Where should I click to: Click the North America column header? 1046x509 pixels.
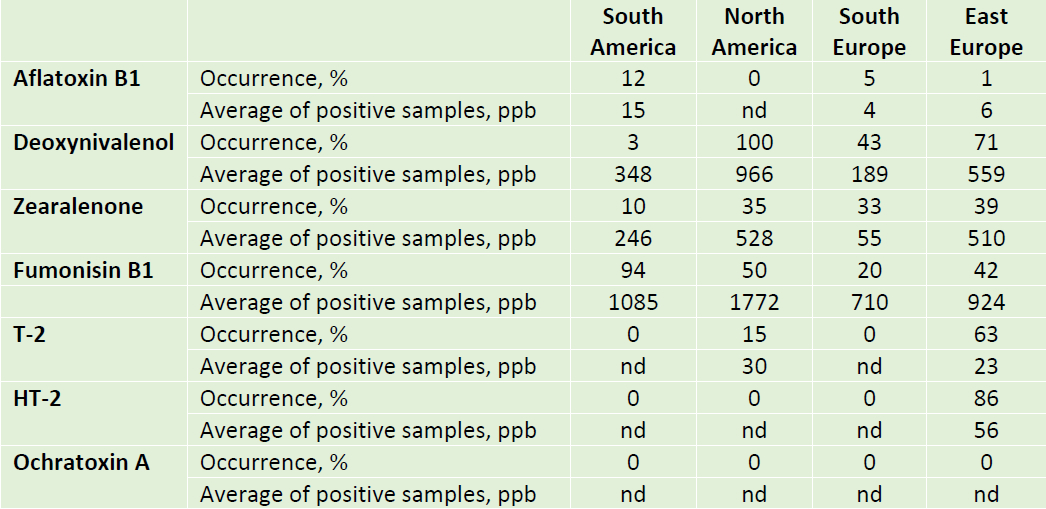pos(753,32)
